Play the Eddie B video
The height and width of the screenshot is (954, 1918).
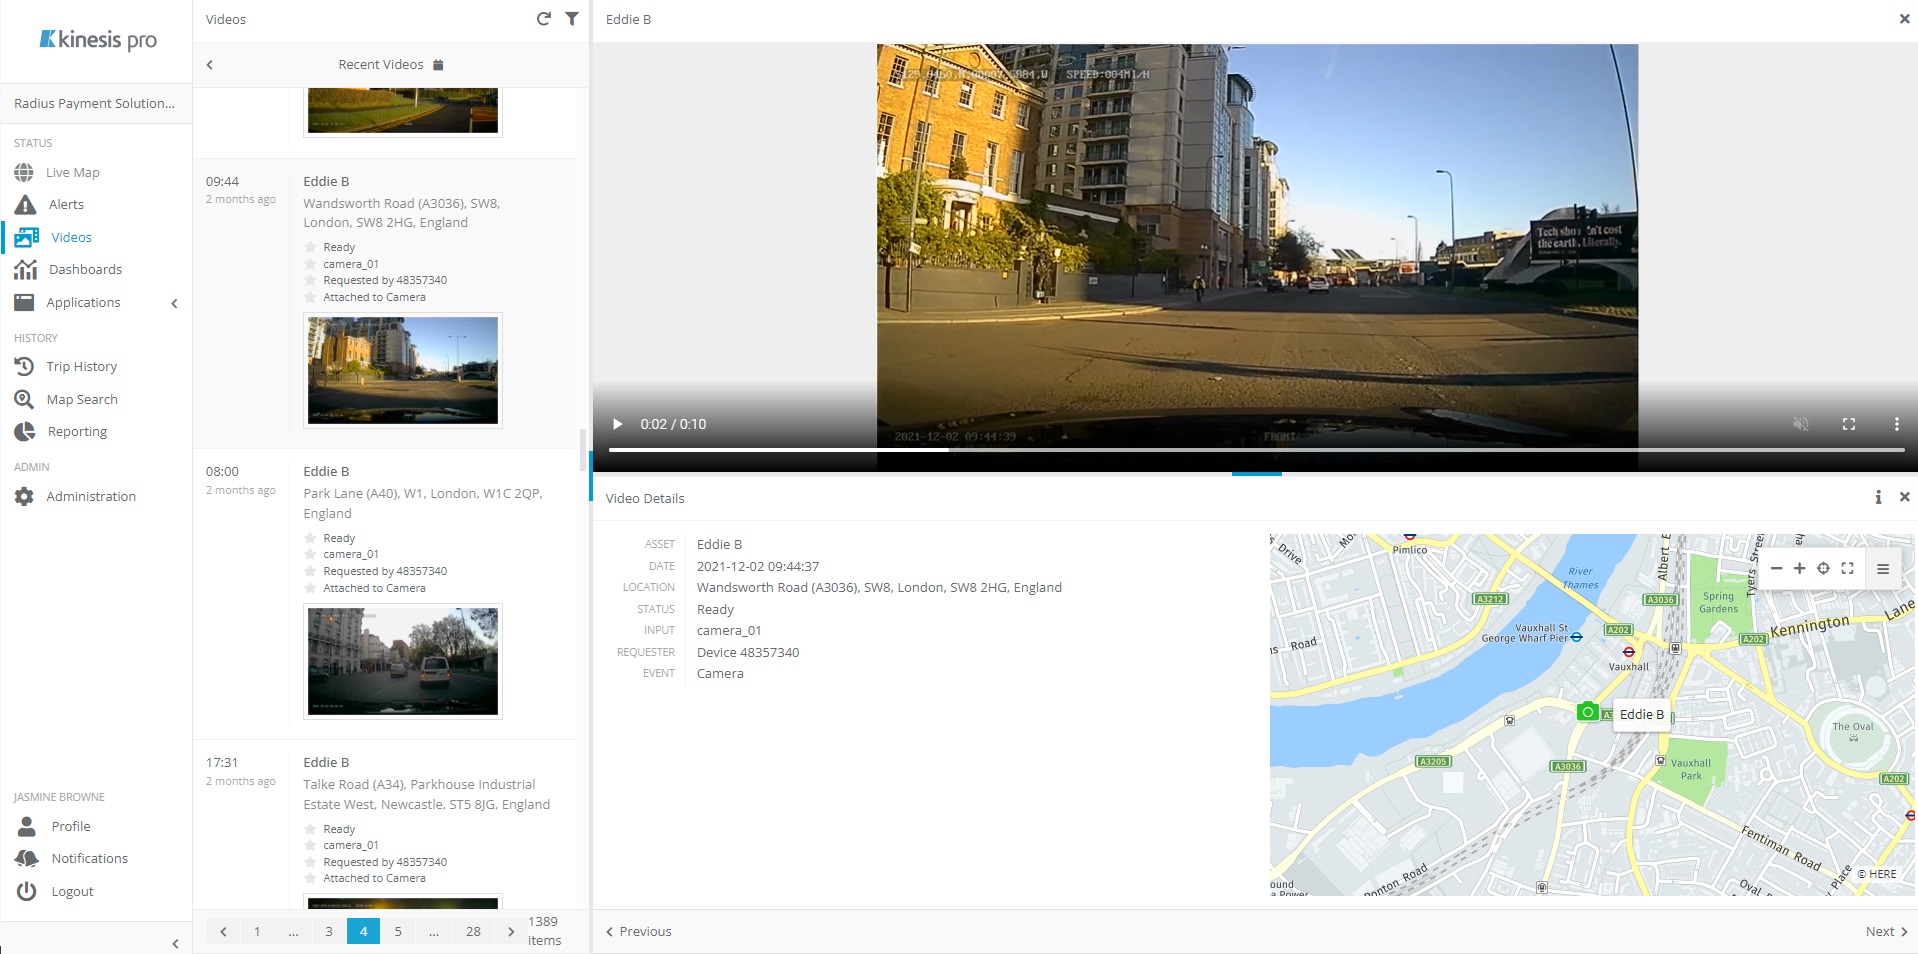[617, 424]
